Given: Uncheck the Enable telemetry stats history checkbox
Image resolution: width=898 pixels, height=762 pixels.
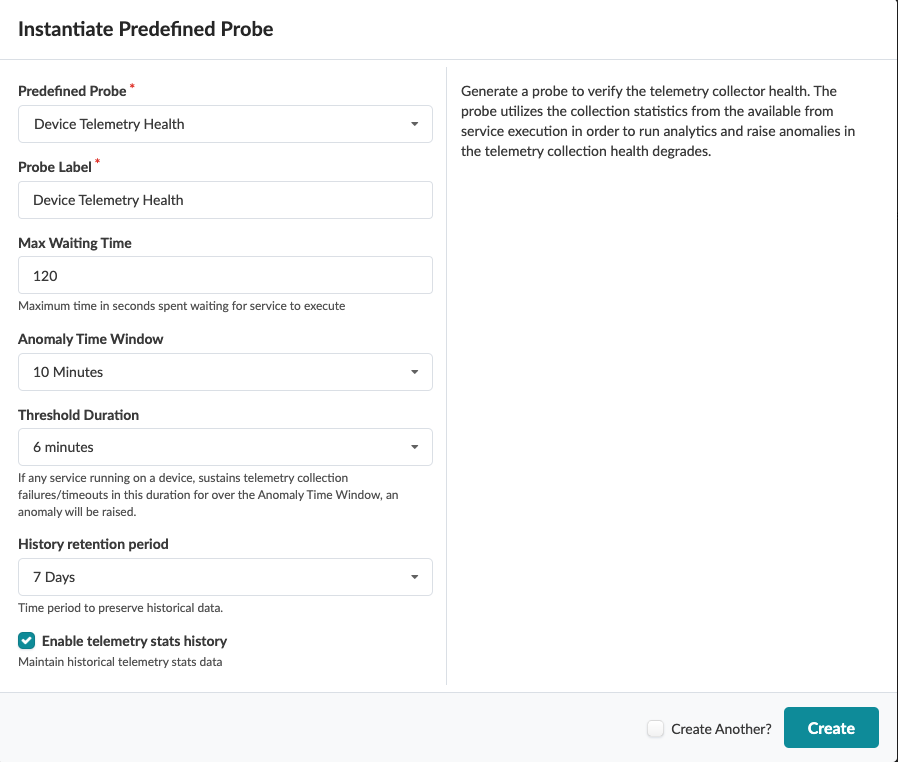Looking at the screenshot, I should [x=27, y=641].
